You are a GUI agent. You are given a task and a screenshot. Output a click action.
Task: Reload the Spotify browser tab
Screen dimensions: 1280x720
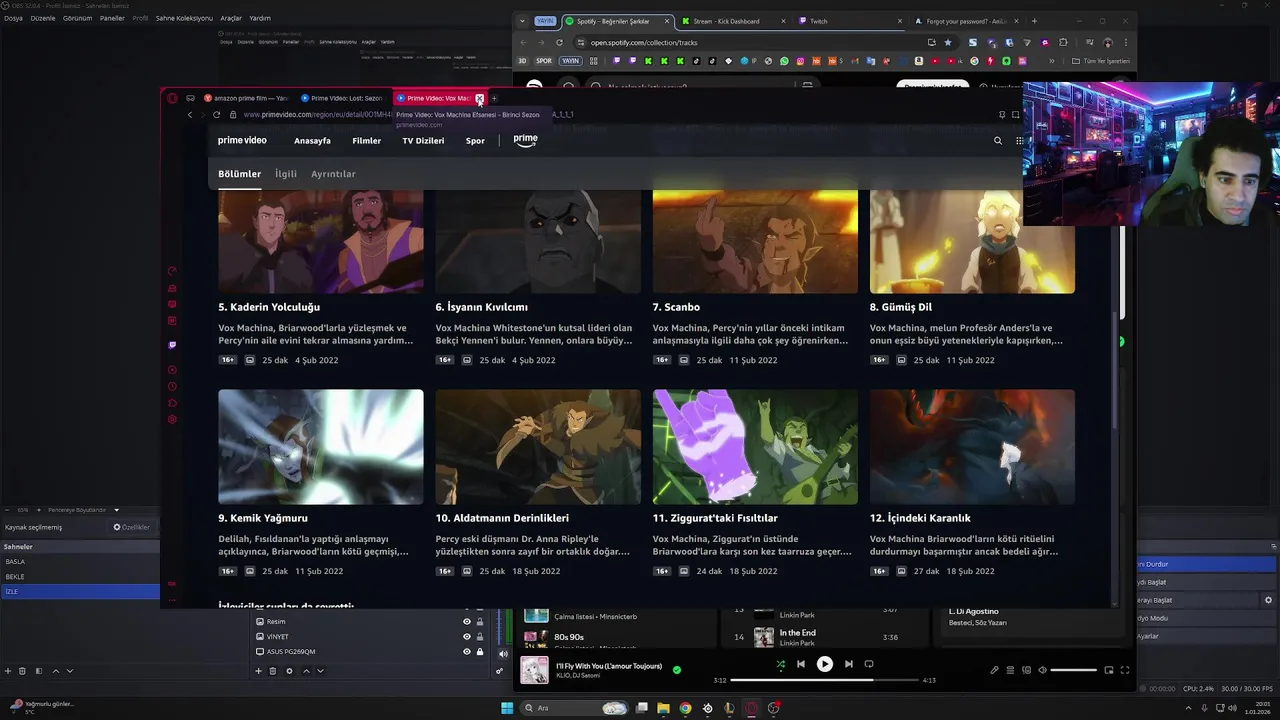point(559,43)
